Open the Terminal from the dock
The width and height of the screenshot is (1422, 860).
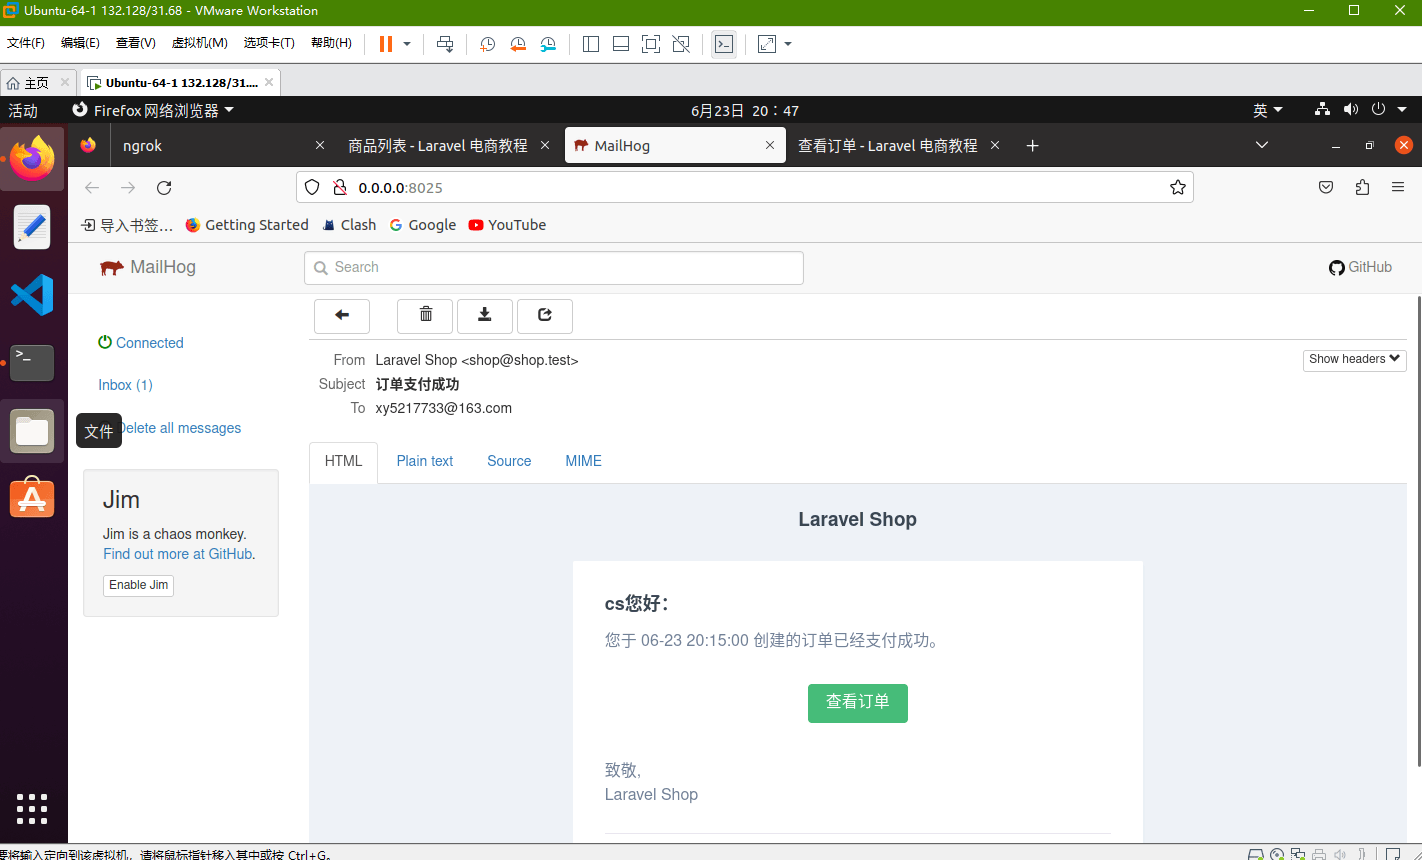32,362
